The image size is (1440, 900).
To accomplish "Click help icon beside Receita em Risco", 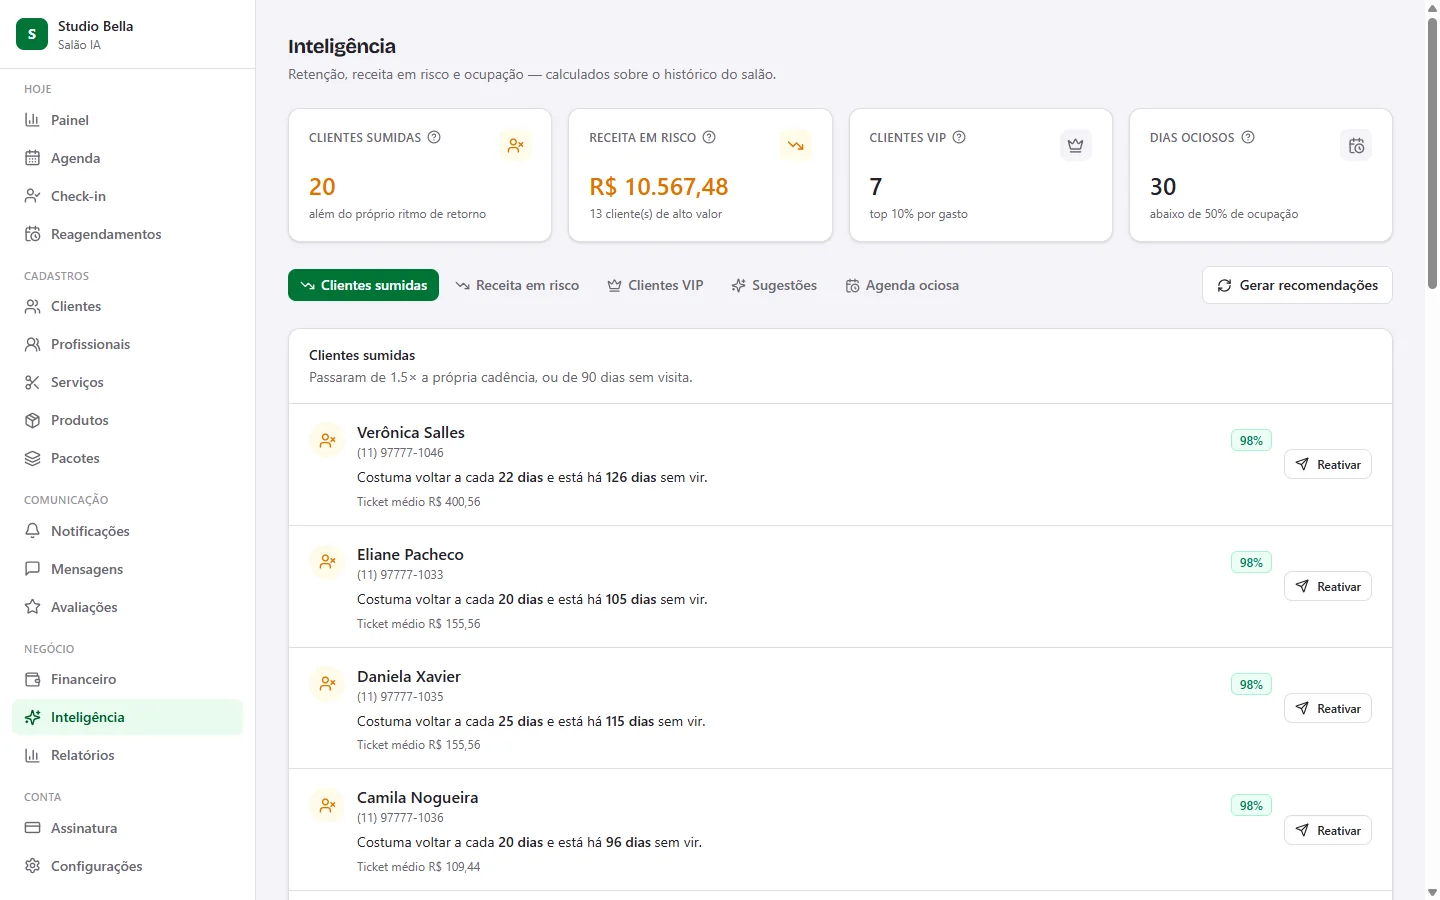I will (x=709, y=137).
